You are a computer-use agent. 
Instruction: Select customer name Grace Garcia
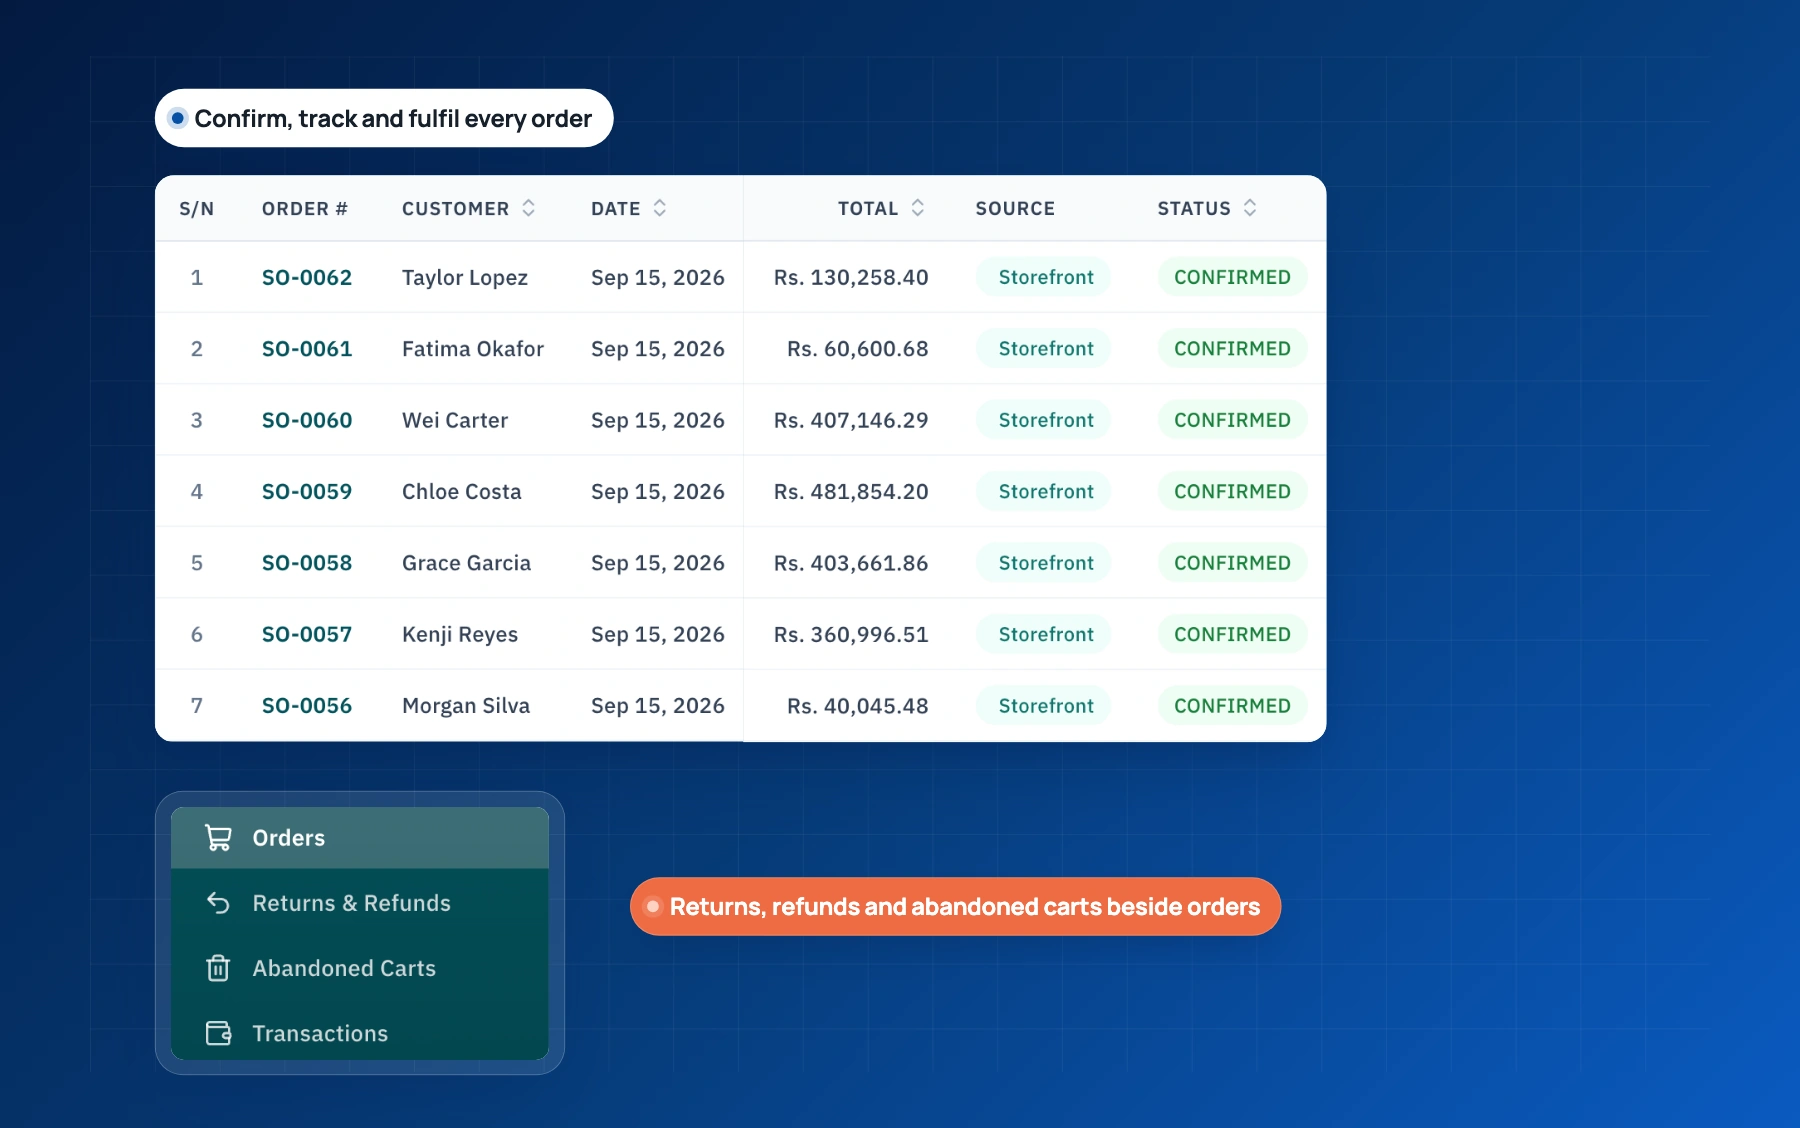[x=466, y=563]
